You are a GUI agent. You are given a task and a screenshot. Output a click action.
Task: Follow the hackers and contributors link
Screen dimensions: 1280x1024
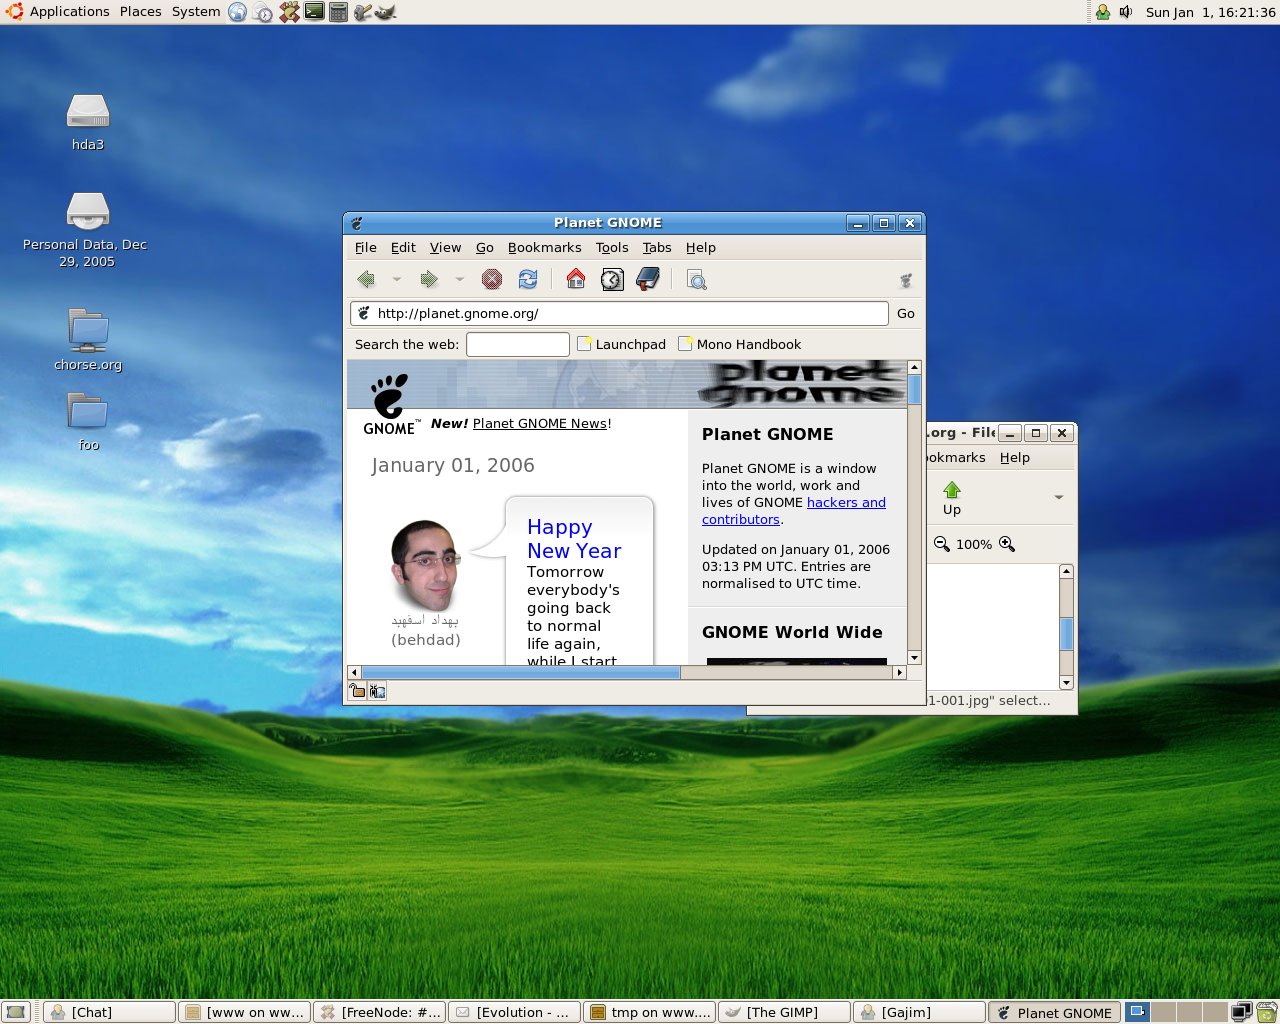pos(794,511)
